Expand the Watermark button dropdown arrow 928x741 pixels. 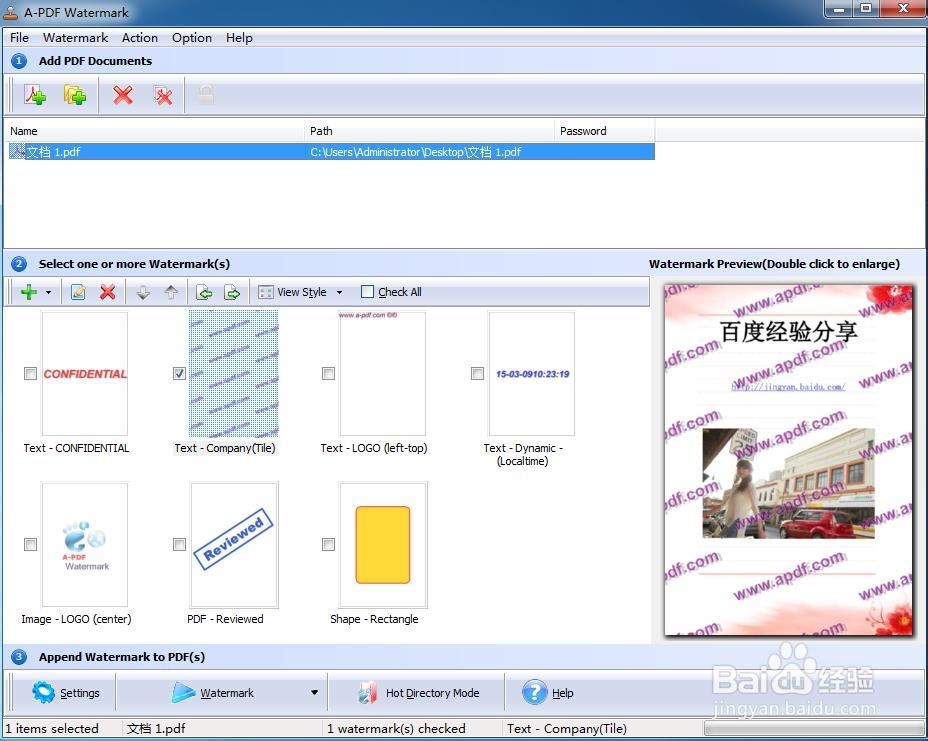tap(314, 692)
